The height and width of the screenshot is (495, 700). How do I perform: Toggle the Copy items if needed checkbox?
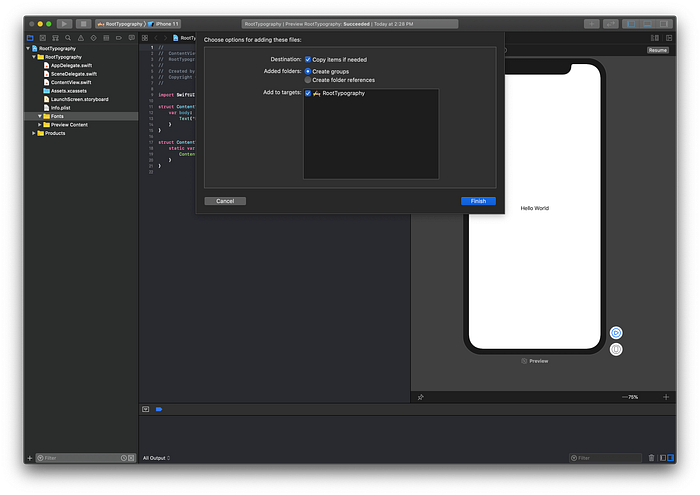tap(308, 59)
